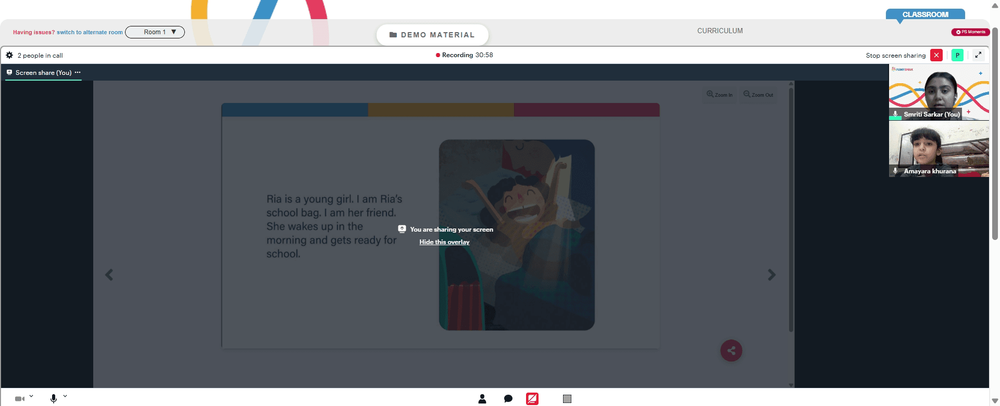Screen dimensions: 1000x406
Task: Click the '2 people in call' text
Action: pyautogui.click(x=40, y=55)
